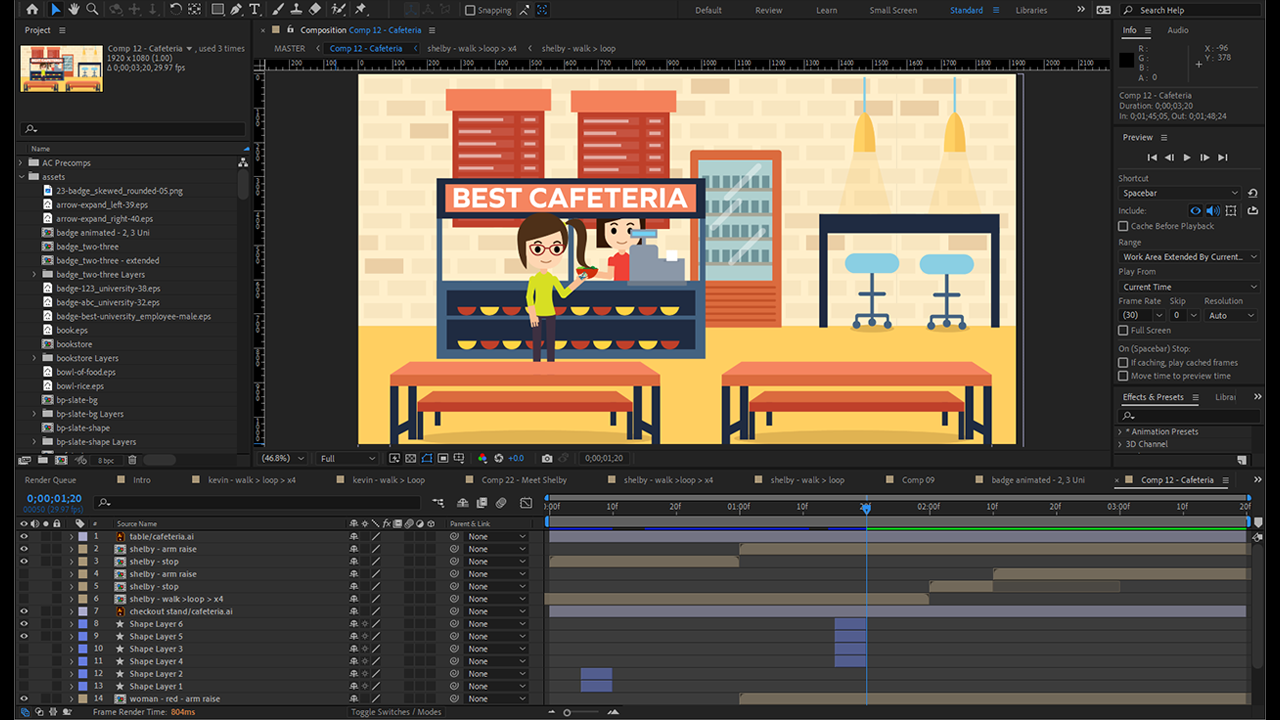Screen dimensions: 1280x720
Task: Open the viewer resolution dropdown set to Full
Action: 346,458
